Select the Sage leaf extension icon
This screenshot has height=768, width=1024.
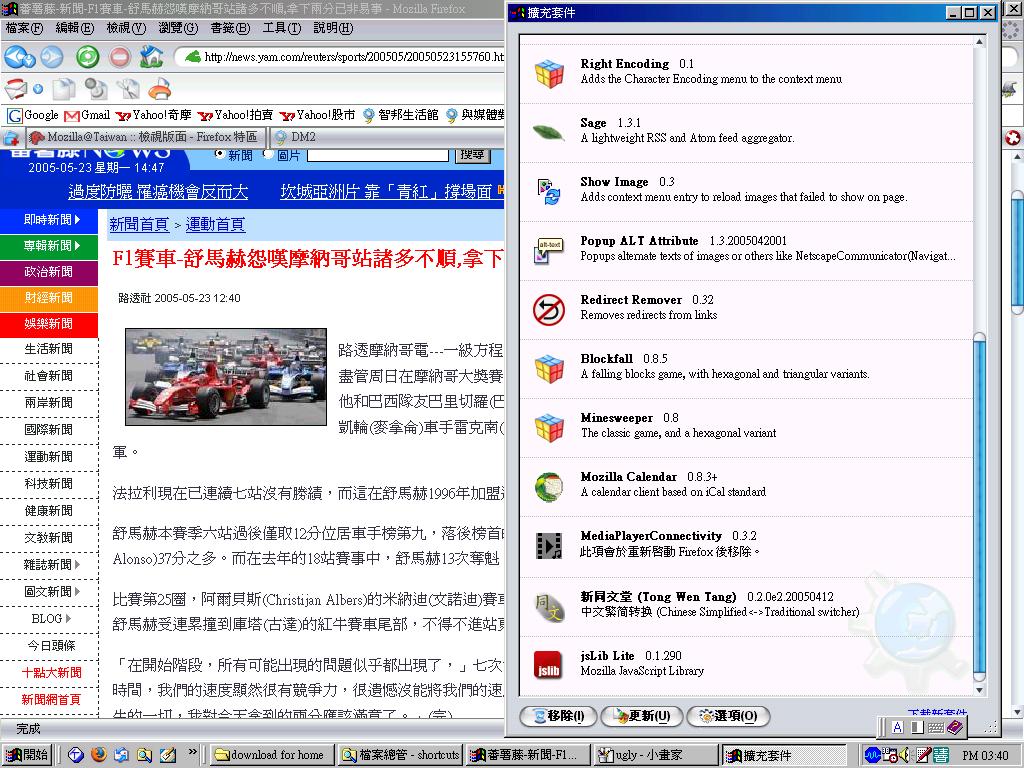pos(548,132)
